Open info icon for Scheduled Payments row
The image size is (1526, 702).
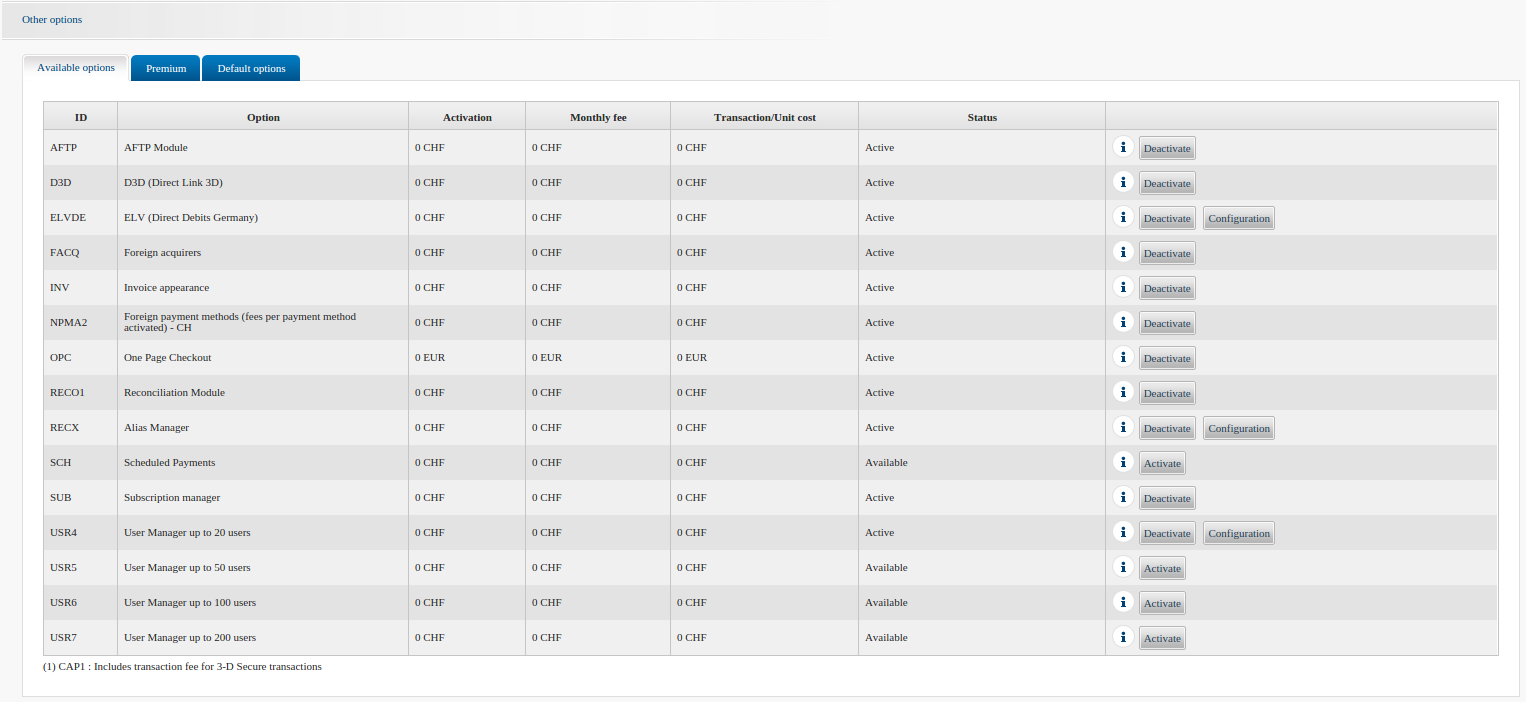[x=1123, y=463]
